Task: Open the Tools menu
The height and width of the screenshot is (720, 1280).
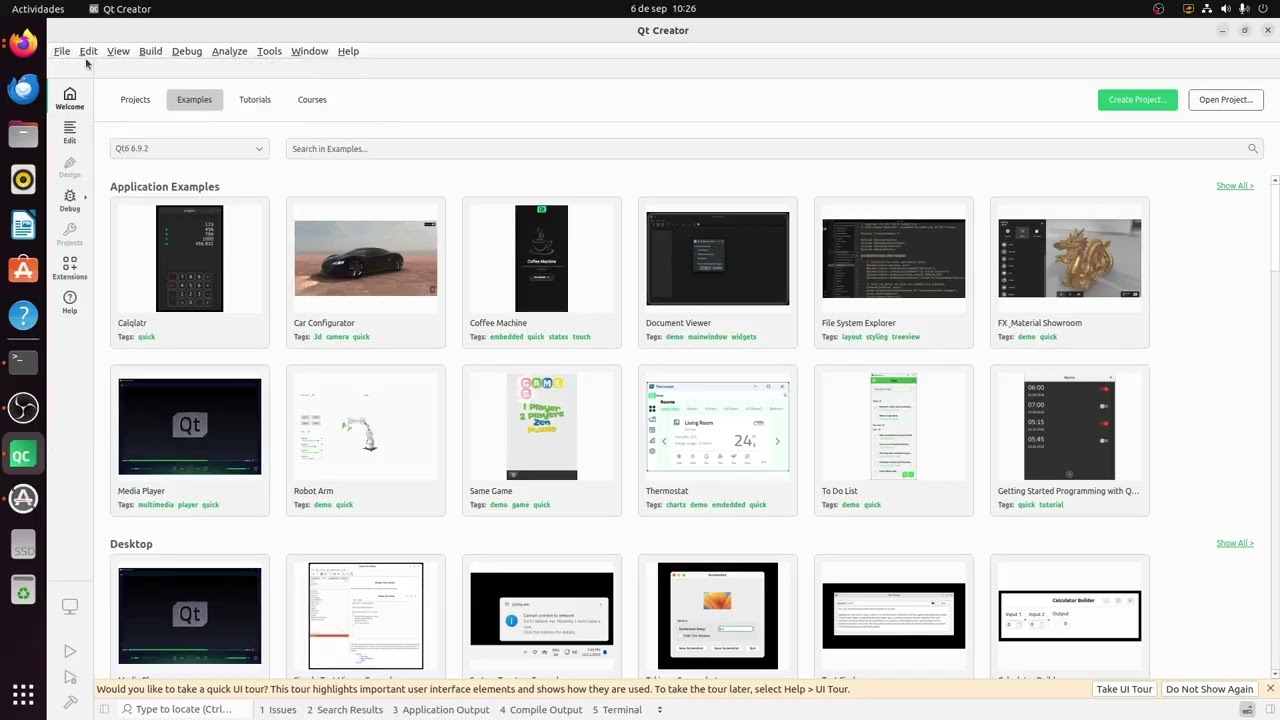Action: [269, 51]
